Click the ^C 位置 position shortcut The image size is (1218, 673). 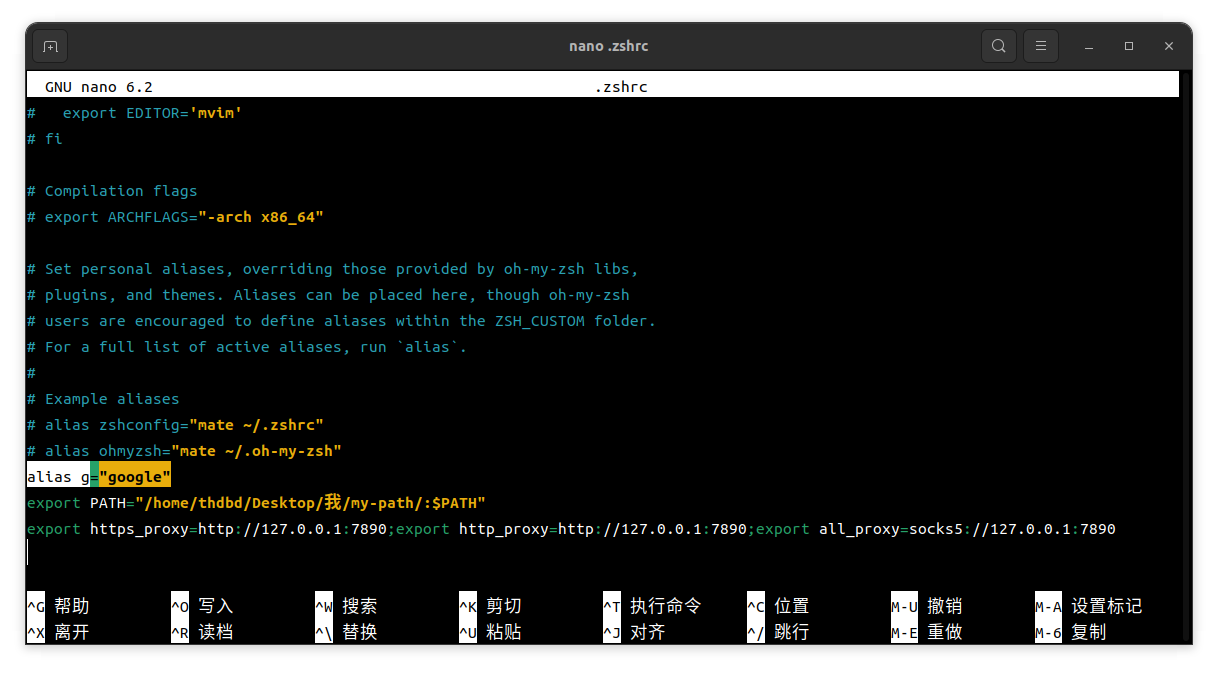pos(778,606)
